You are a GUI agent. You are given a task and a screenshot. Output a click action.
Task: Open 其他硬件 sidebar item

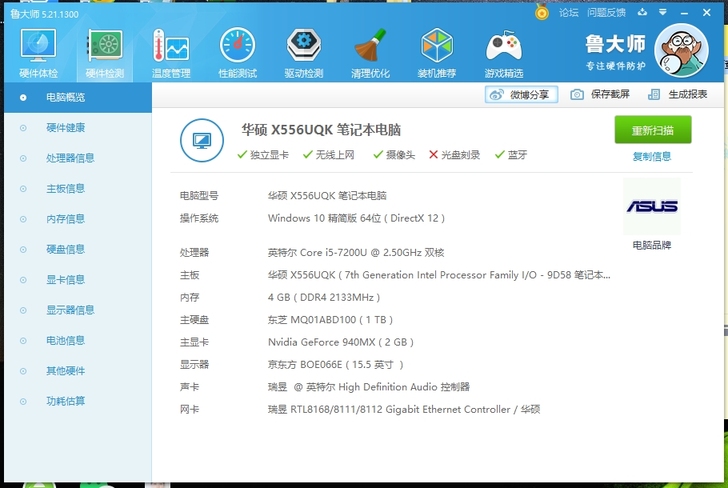[78, 371]
